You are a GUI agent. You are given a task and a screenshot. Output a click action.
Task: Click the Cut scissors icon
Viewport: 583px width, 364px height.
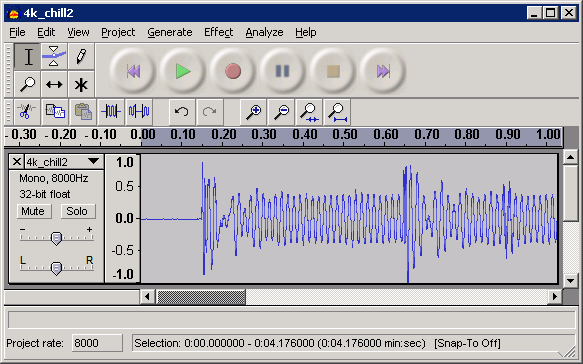point(26,112)
